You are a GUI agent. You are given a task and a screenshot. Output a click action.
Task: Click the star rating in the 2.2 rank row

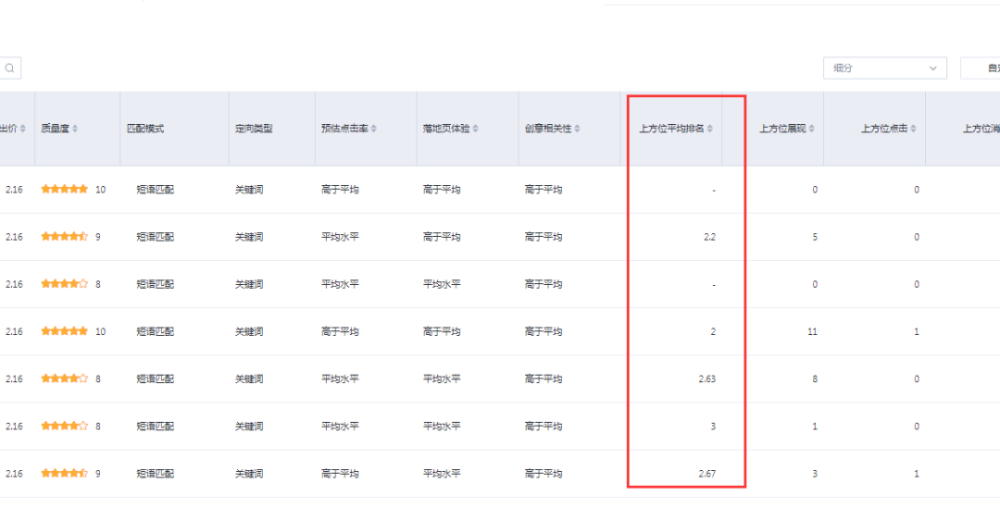[65, 237]
